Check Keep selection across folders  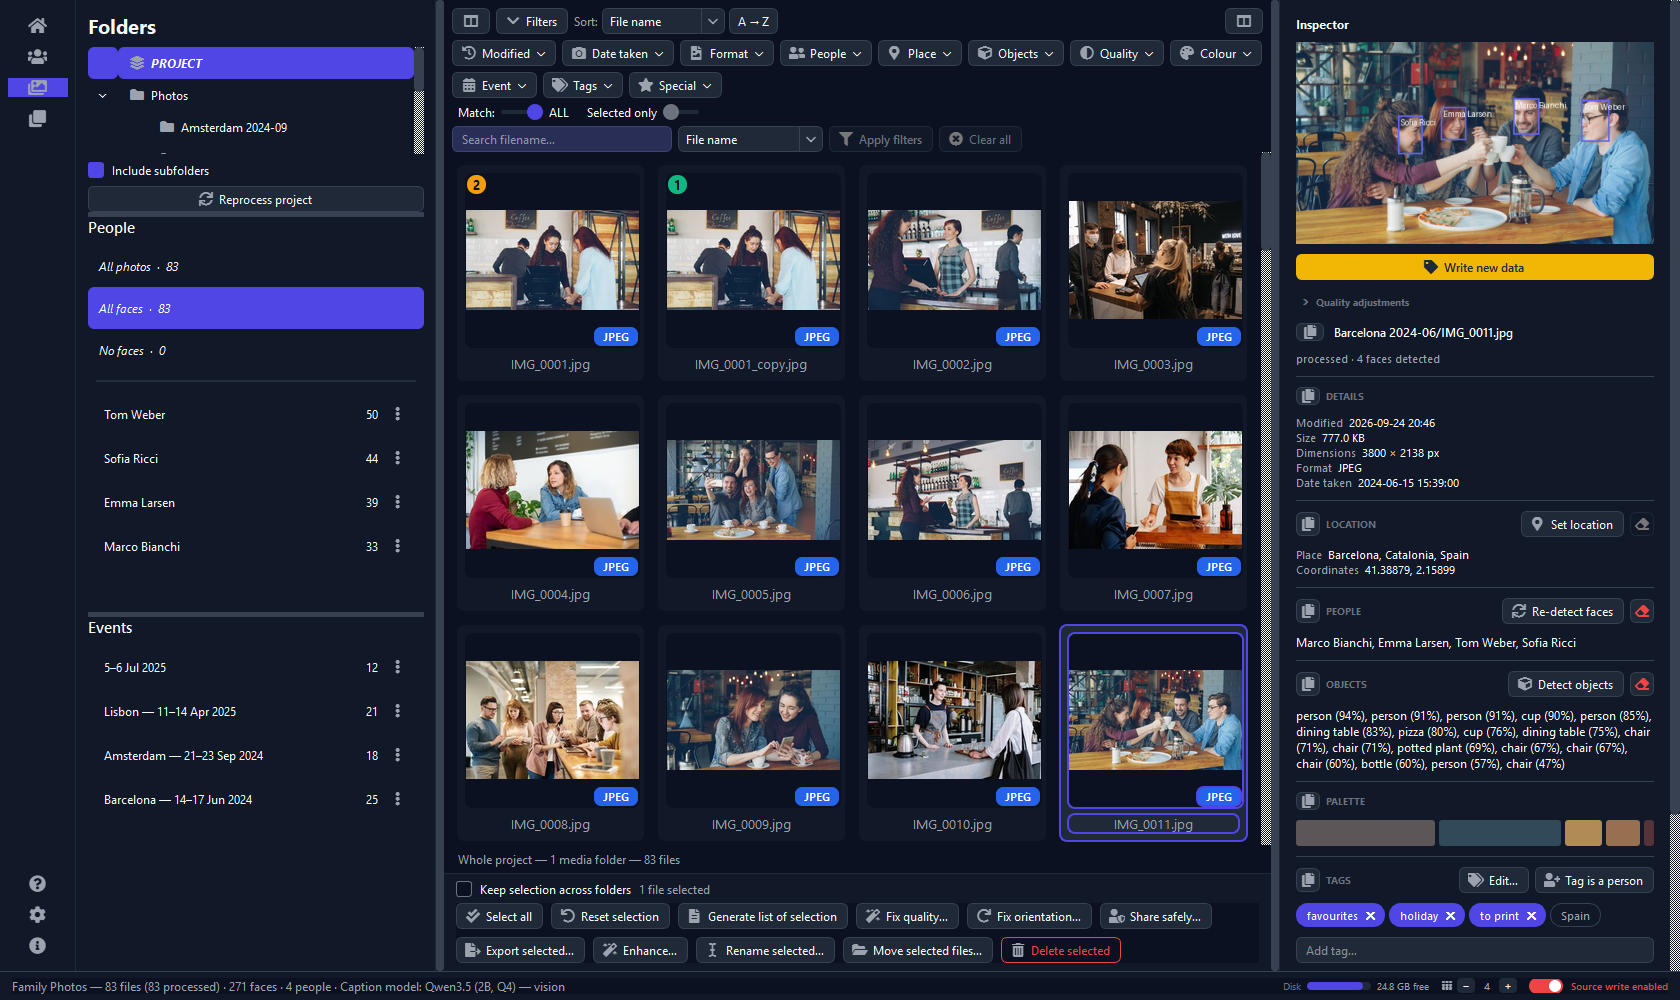tap(464, 889)
